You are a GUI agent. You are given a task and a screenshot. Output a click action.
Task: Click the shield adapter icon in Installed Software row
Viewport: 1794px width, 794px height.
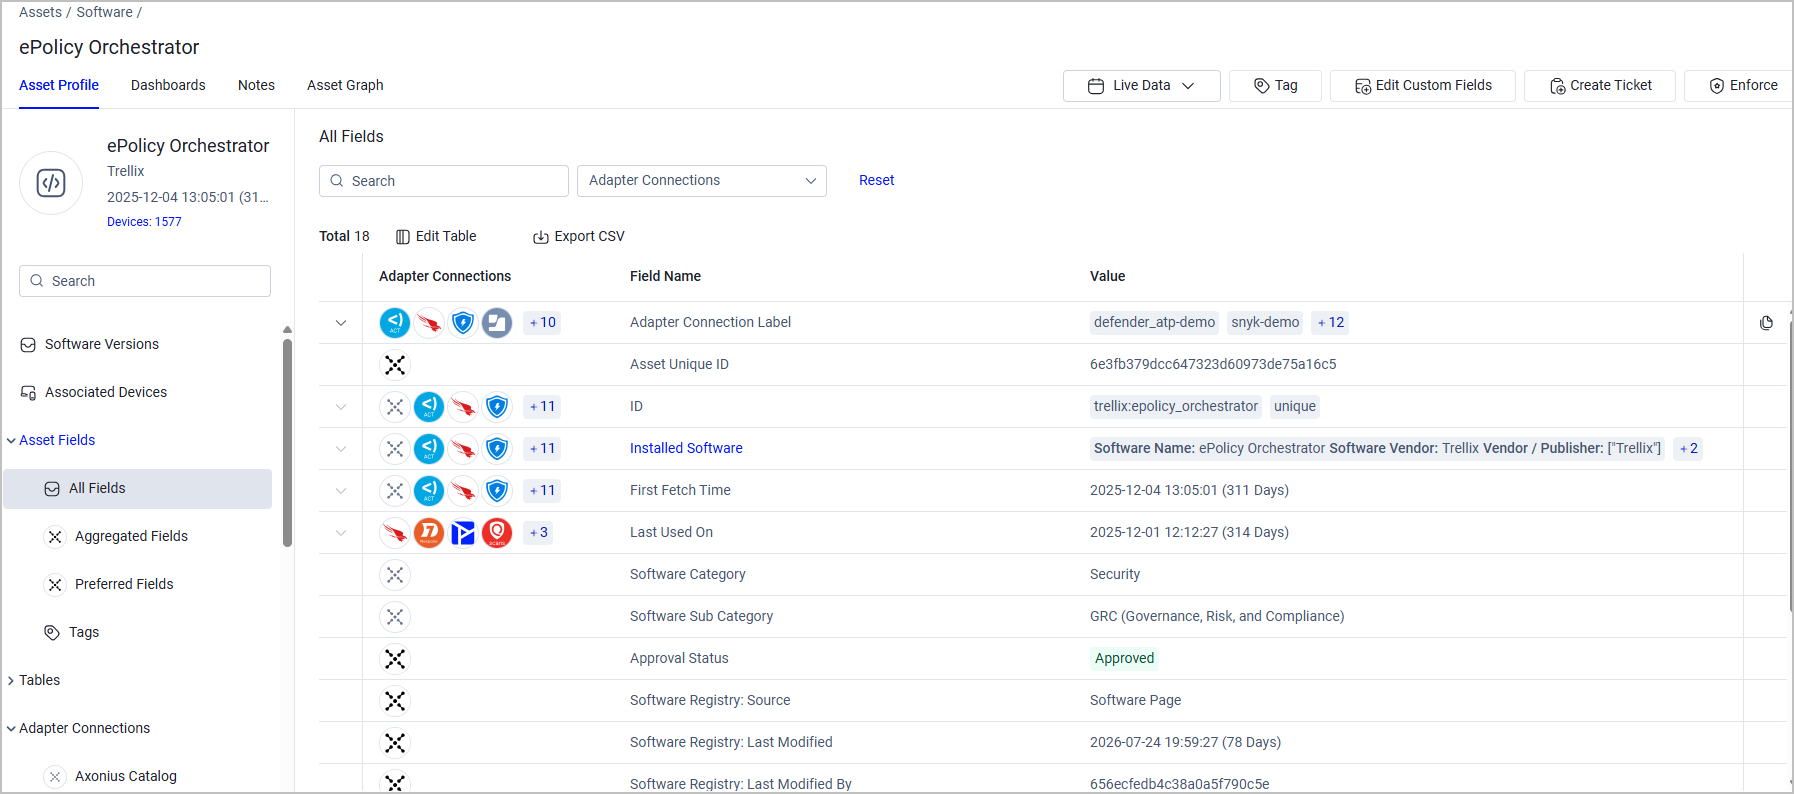pos(497,449)
